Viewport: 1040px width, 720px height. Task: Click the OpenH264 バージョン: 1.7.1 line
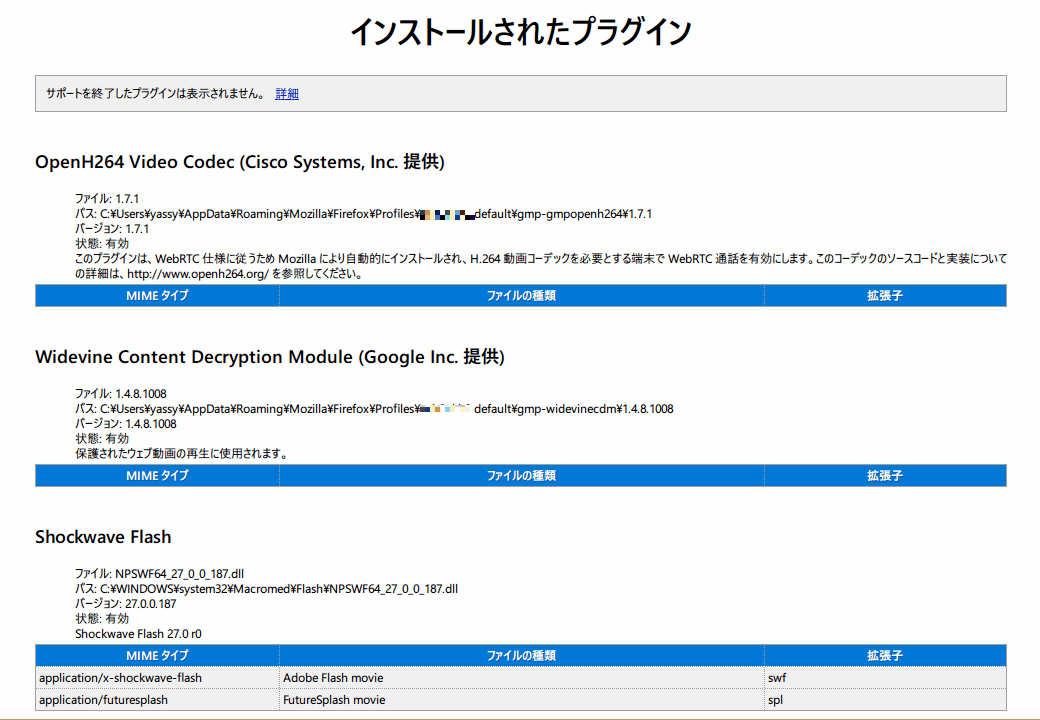point(112,229)
